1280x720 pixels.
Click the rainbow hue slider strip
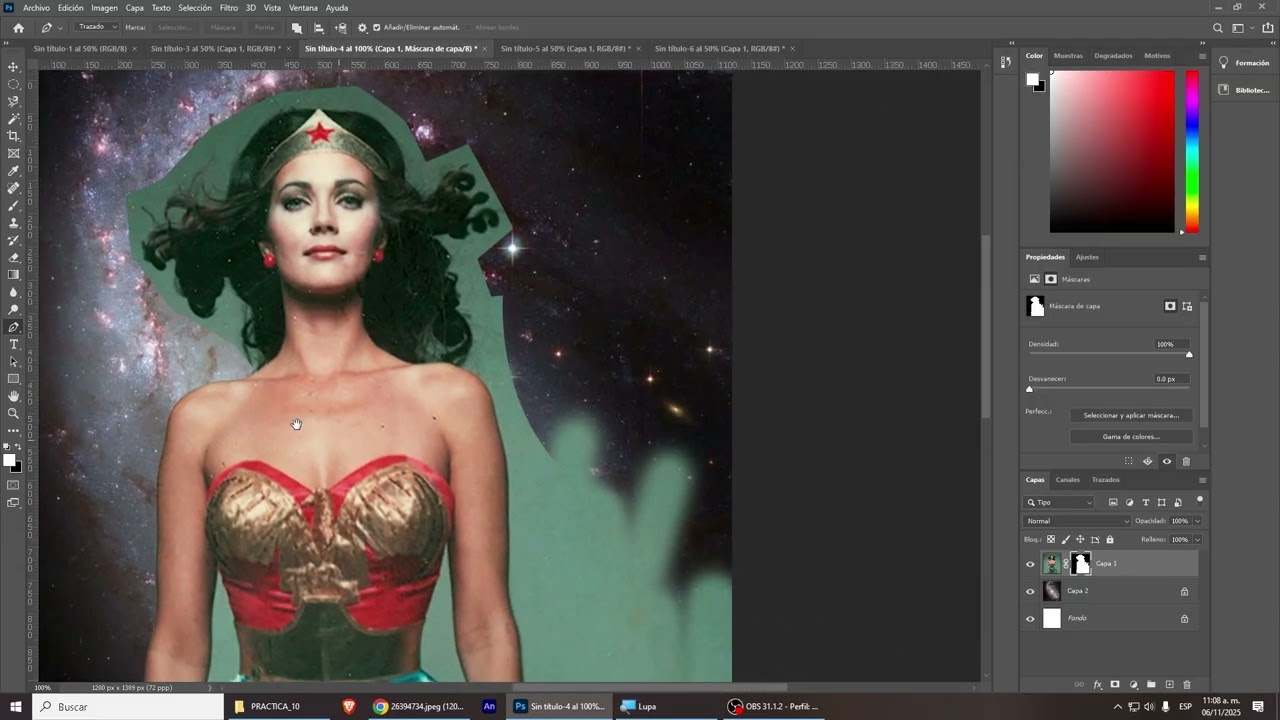tap(1192, 152)
